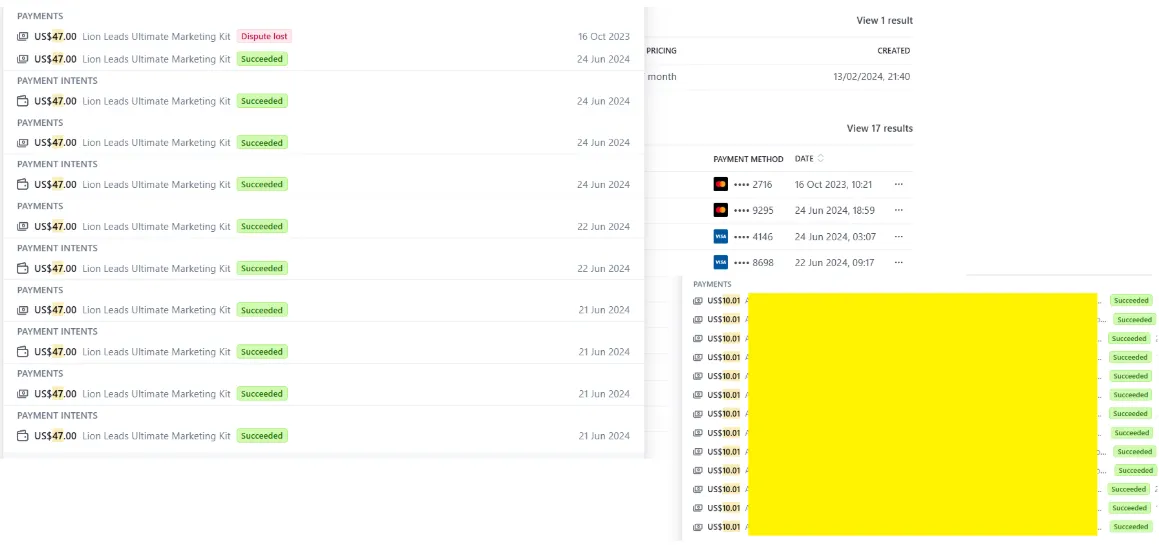Click the created date 13/02/2024, 21:40
The height and width of the screenshot is (545, 1159).
(x=871, y=77)
